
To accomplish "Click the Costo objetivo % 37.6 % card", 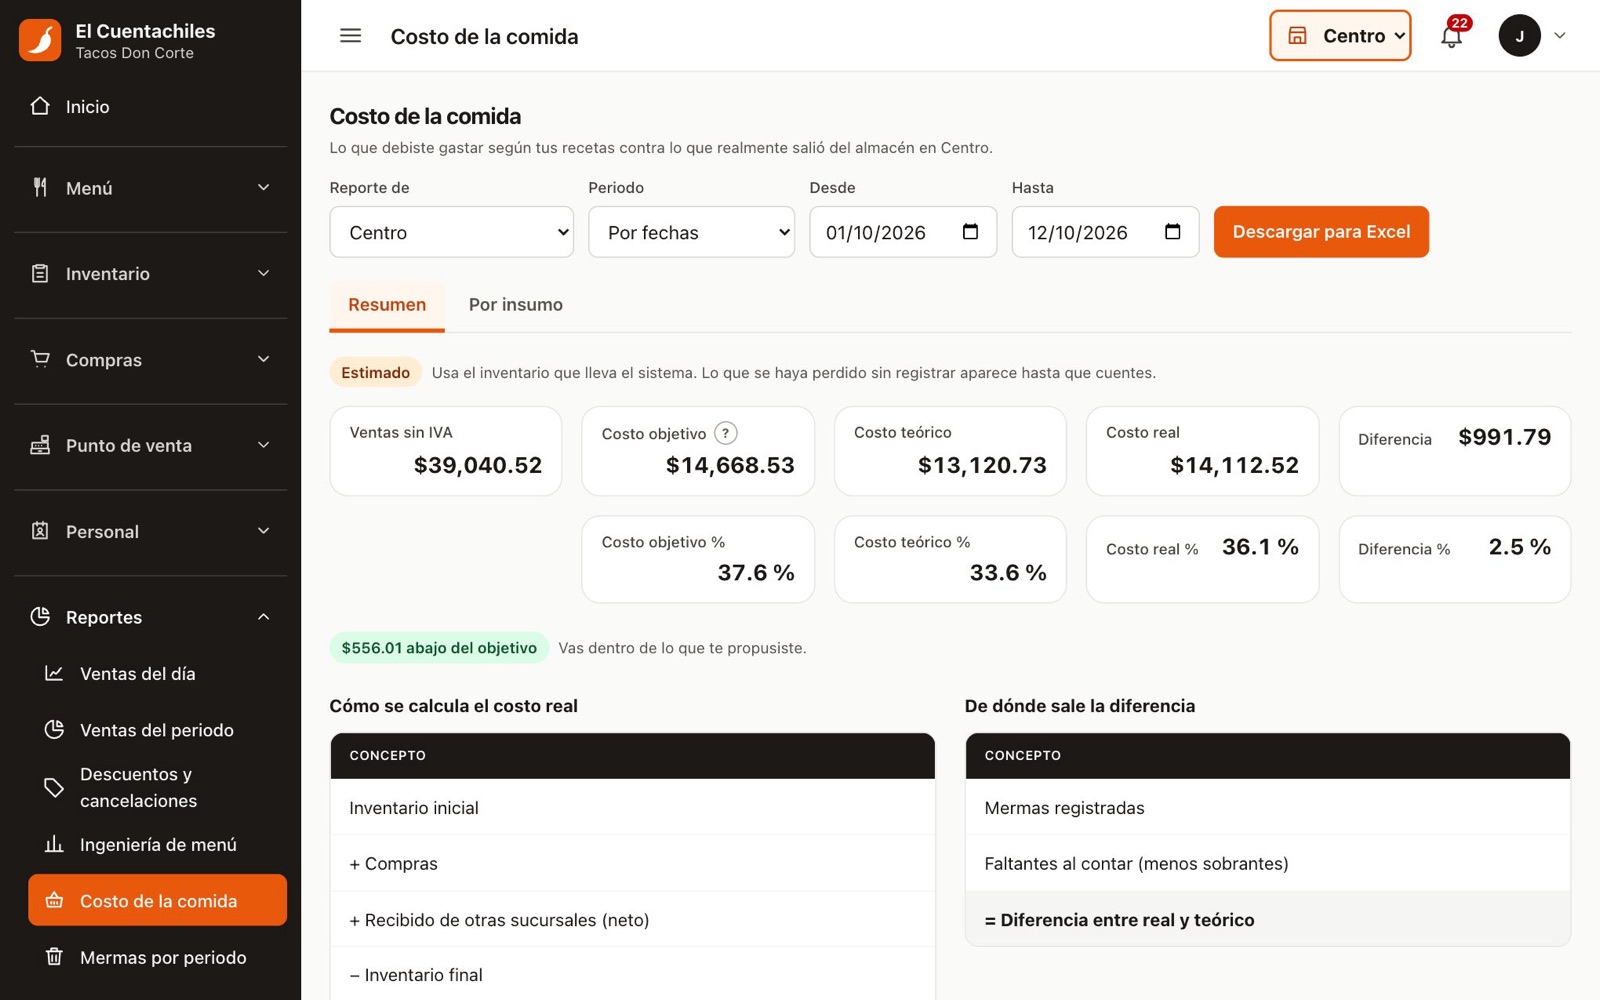I will [x=698, y=559].
